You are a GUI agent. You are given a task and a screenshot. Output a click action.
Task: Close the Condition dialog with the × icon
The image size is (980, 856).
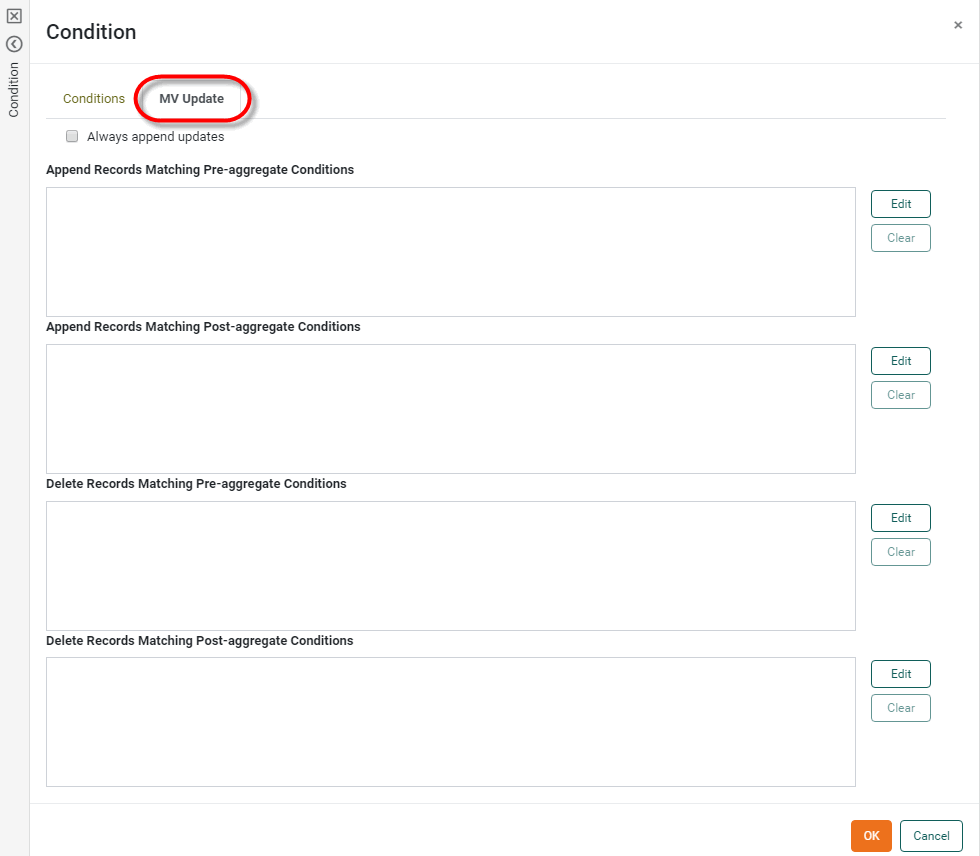958,26
